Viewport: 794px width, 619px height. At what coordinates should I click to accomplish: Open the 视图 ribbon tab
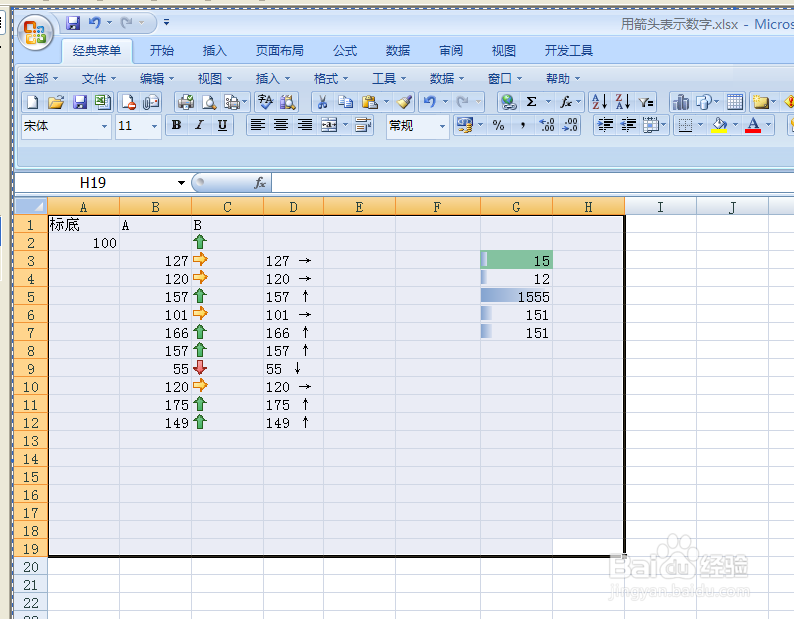[504, 51]
